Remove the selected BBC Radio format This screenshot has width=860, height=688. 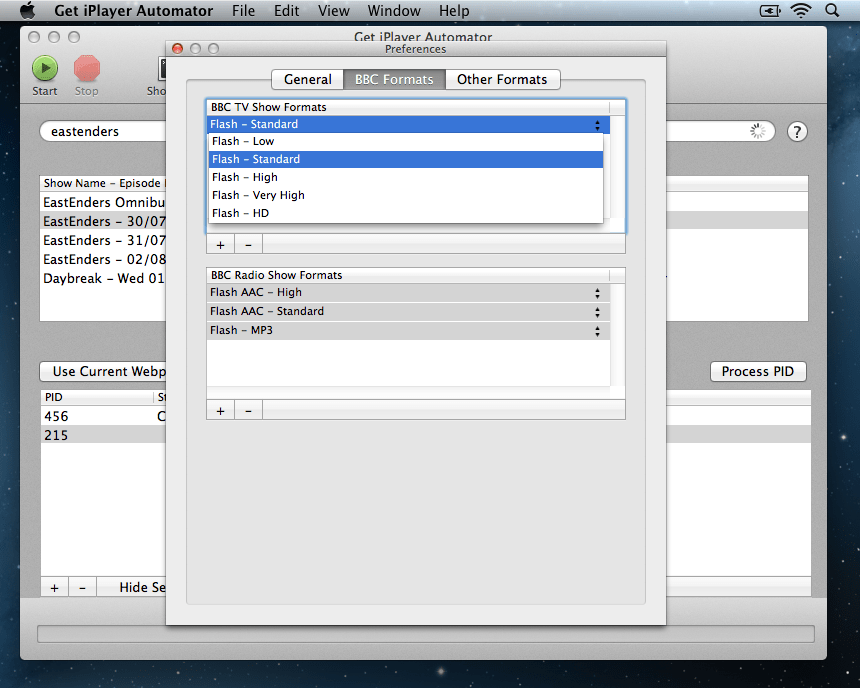pos(248,411)
